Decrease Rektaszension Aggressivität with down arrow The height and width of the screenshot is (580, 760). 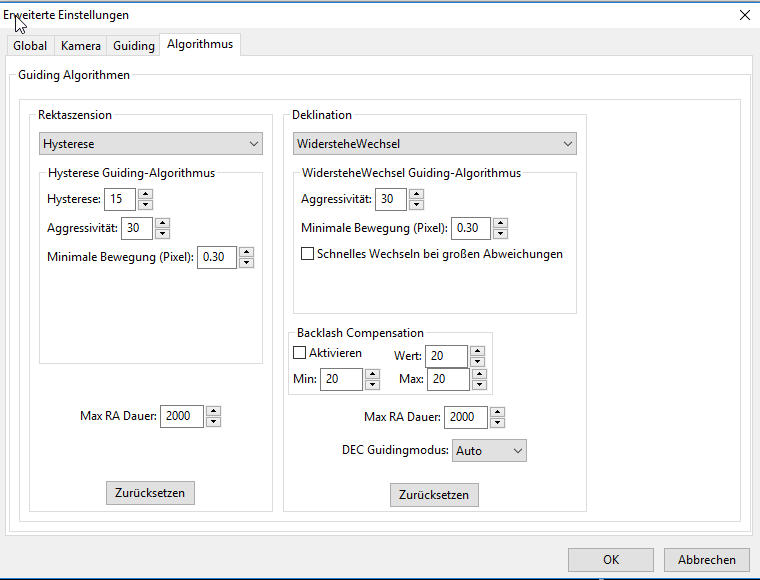[x=162, y=234]
